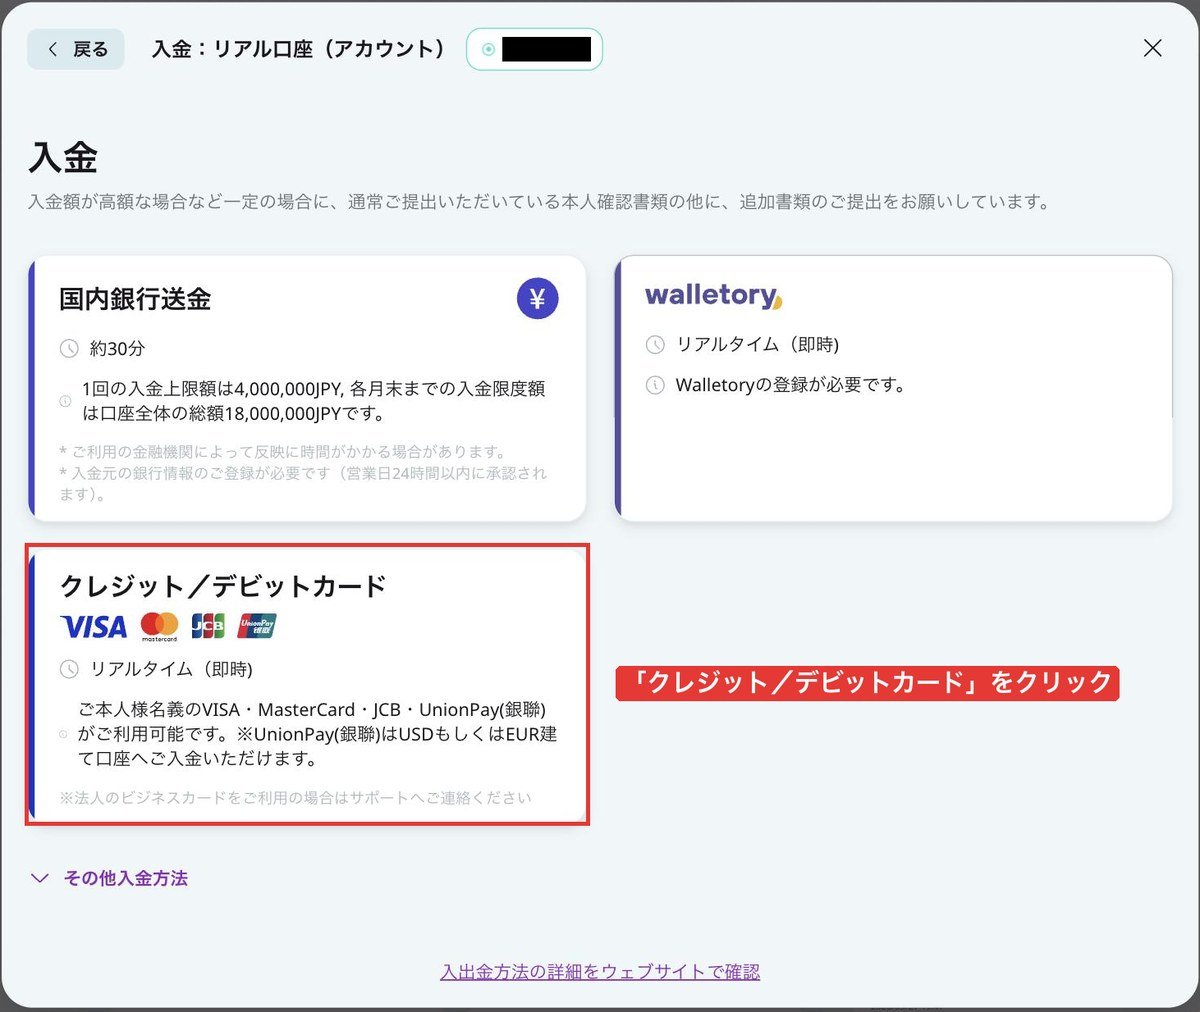The width and height of the screenshot is (1200, 1012).
Task: Click the 入金:リアル口座(アカウント) title
Action: pyautogui.click(x=299, y=49)
